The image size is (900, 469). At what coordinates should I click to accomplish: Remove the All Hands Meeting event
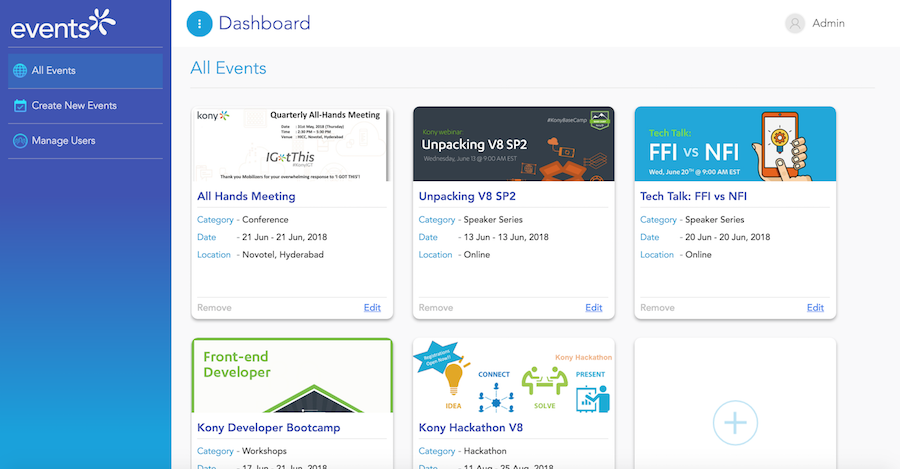tap(214, 308)
